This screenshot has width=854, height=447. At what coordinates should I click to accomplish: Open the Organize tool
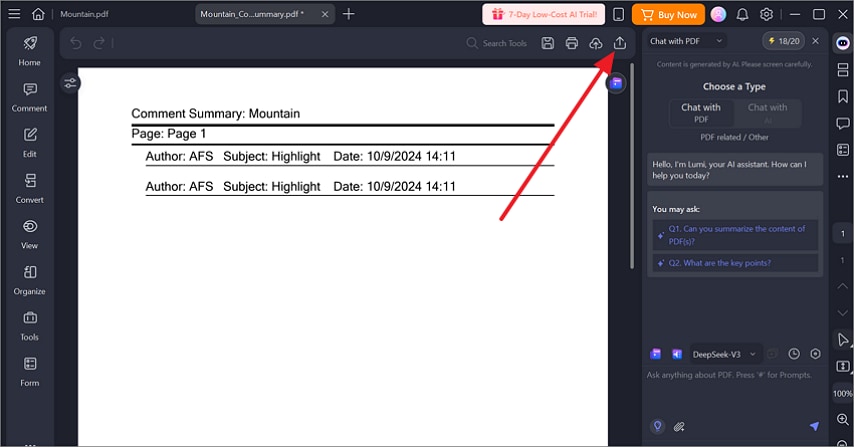click(29, 280)
